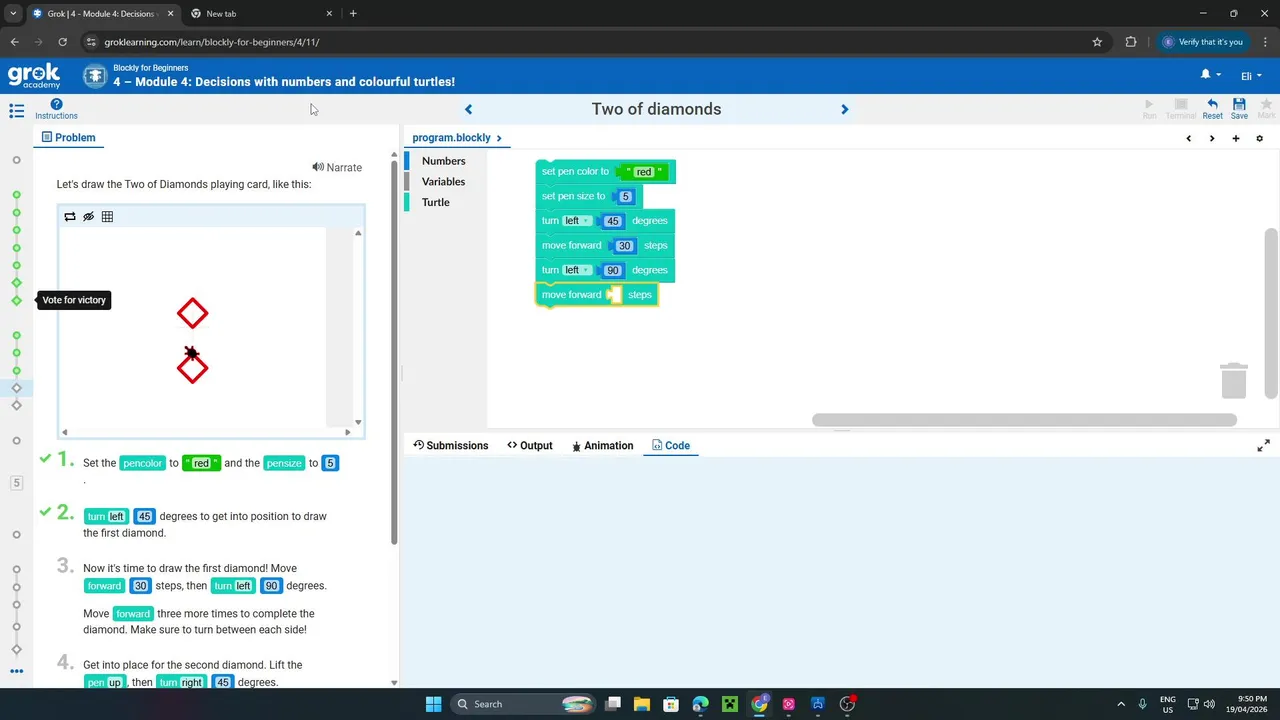Click the module step 5 badge in the sidebar
The height and width of the screenshot is (720, 1280).
[16, 483]
